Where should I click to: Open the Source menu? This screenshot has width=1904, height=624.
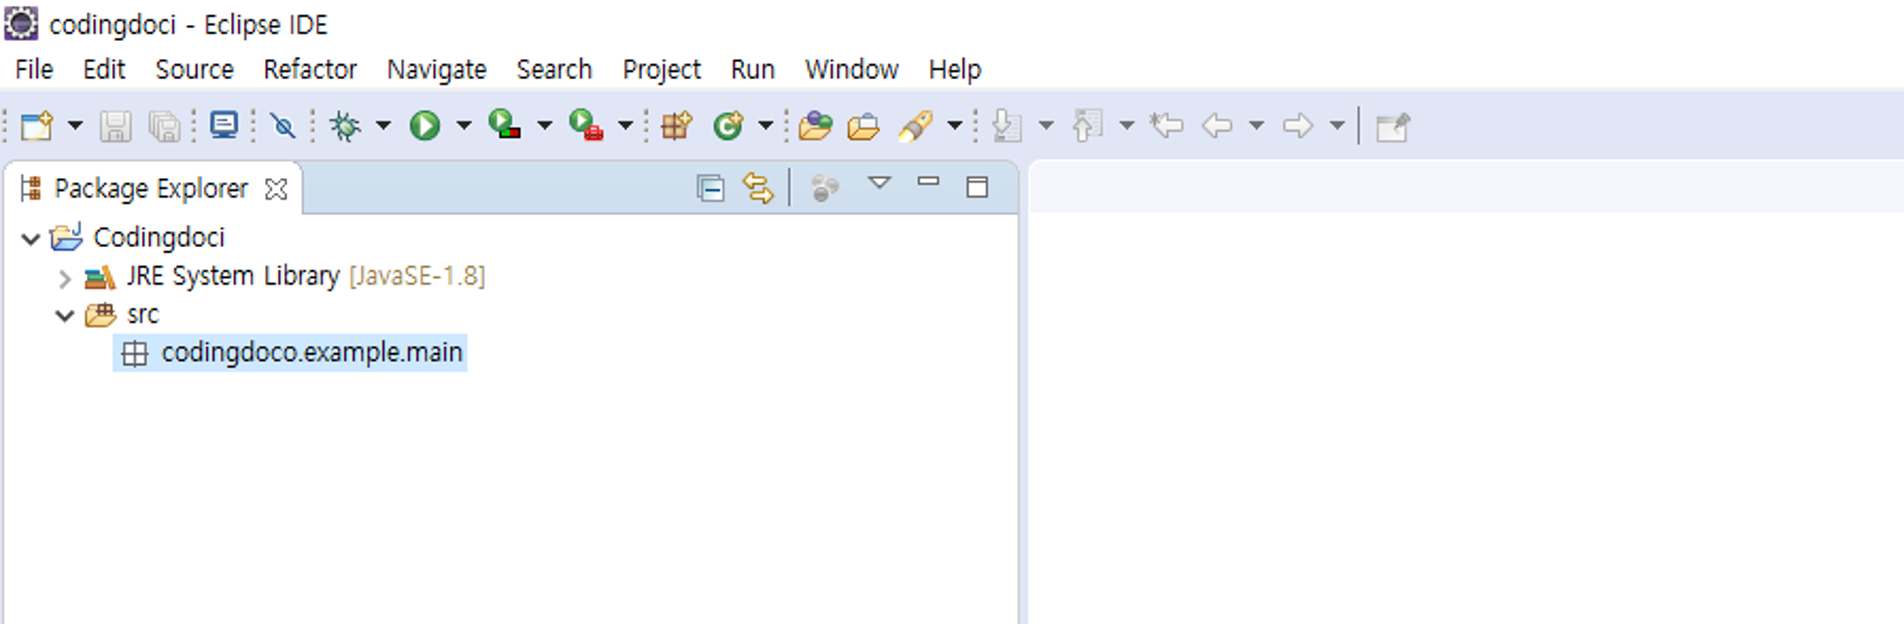[x=194, y=69]
